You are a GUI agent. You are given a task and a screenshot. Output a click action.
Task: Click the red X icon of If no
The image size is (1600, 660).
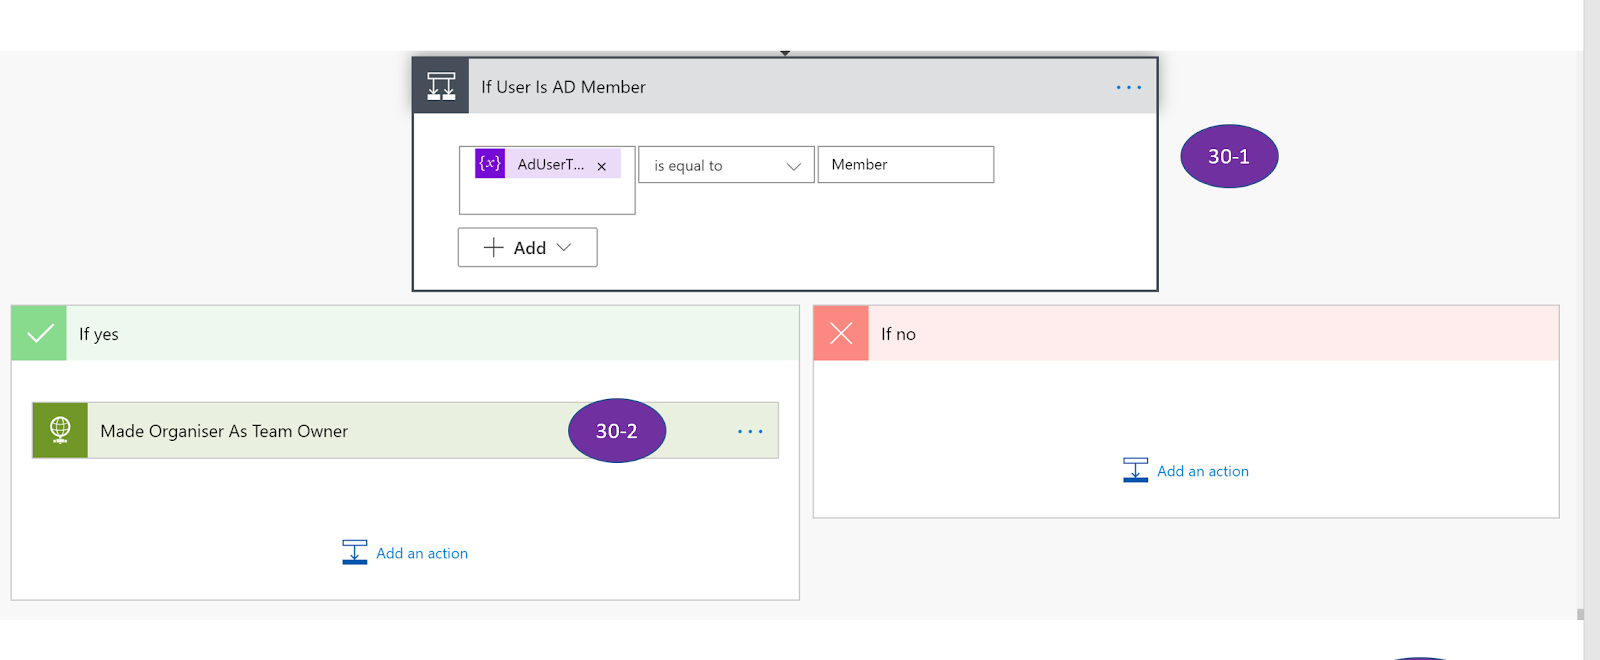[x=841, y=334]
